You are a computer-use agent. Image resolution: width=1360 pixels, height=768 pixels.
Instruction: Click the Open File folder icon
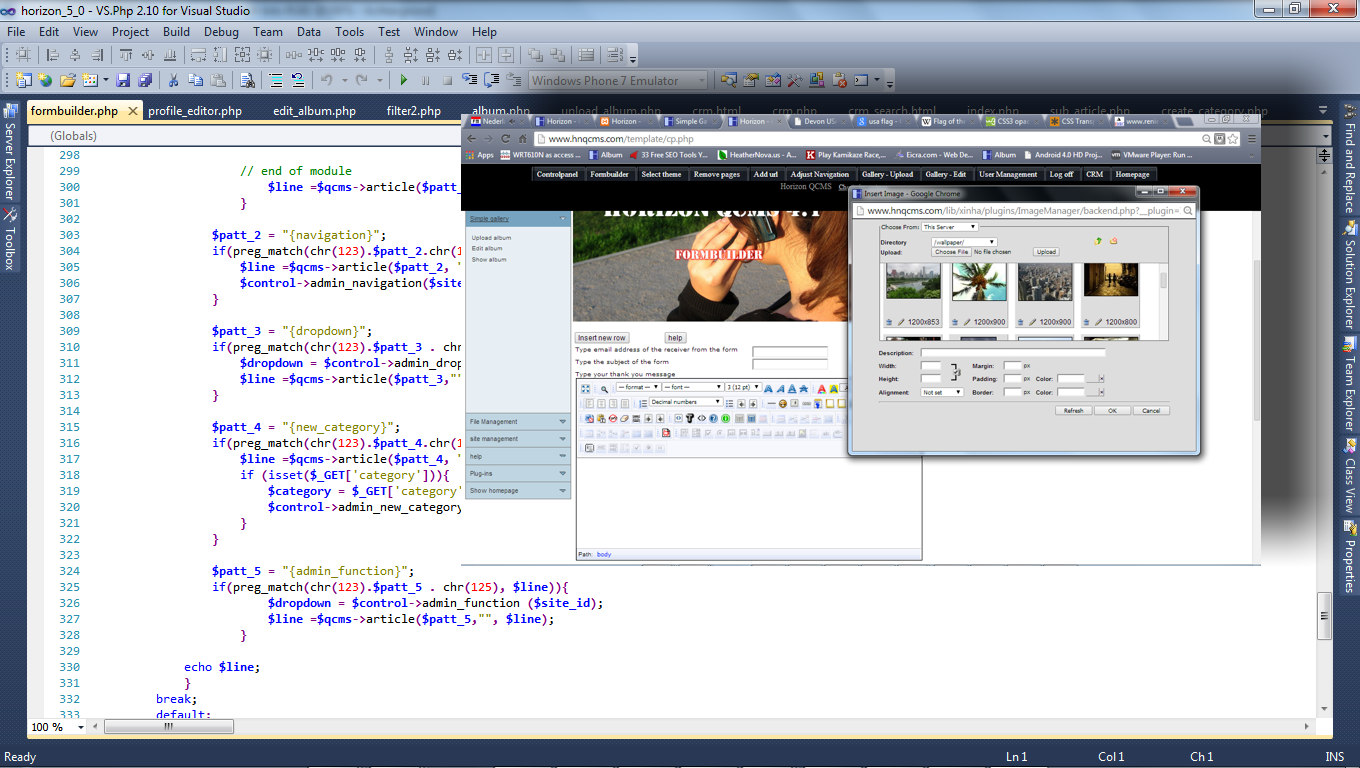click(67, 81)
